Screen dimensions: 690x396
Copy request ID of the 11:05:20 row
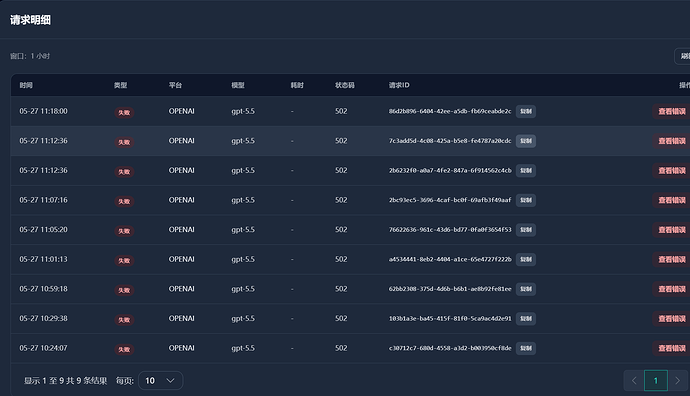pos(526,230)
